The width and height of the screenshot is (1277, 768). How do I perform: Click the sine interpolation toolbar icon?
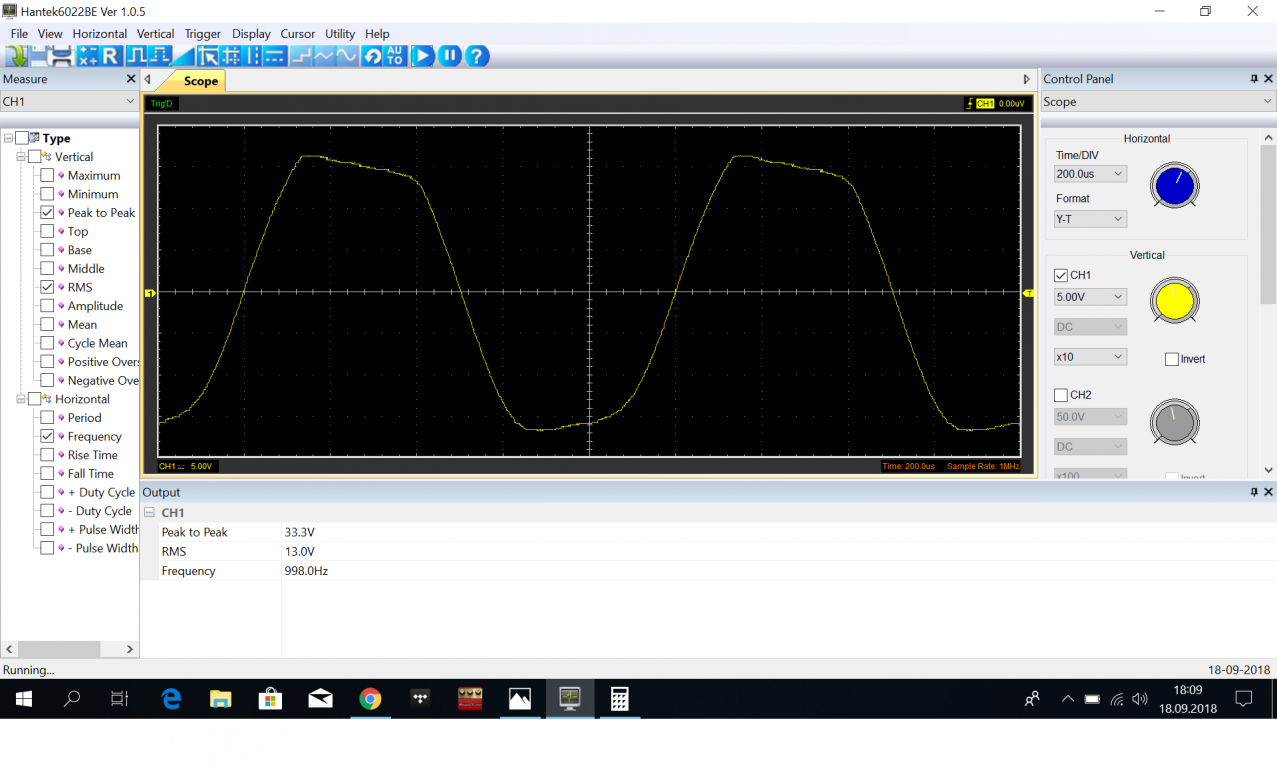347,56
